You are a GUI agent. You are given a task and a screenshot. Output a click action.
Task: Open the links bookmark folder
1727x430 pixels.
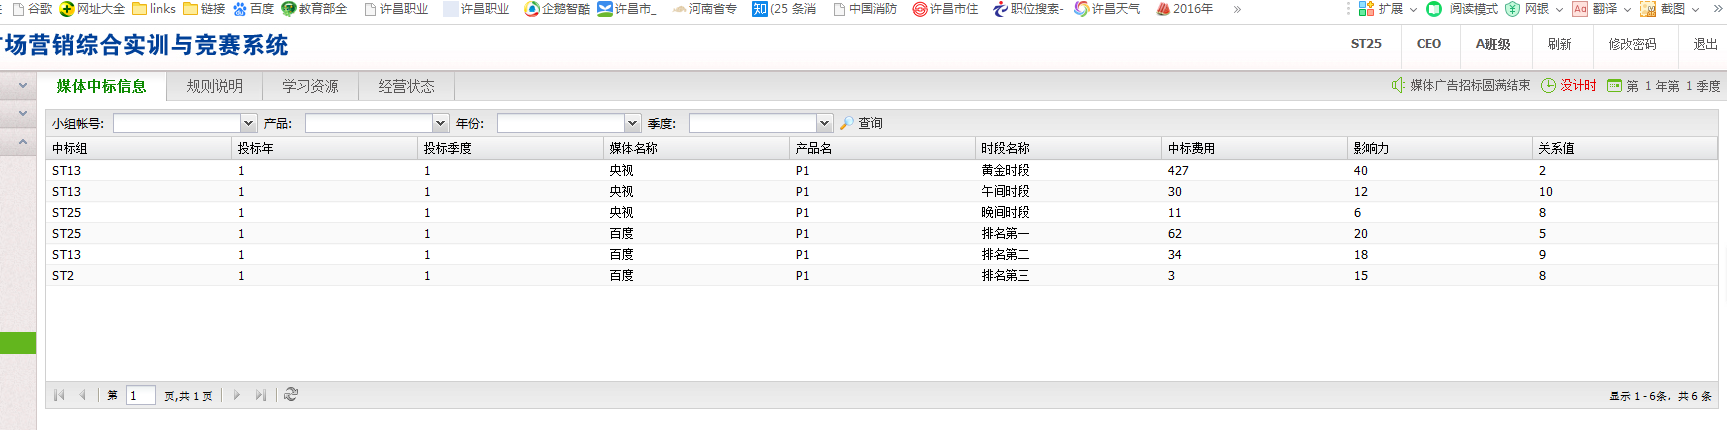click(x=154, y=9)
